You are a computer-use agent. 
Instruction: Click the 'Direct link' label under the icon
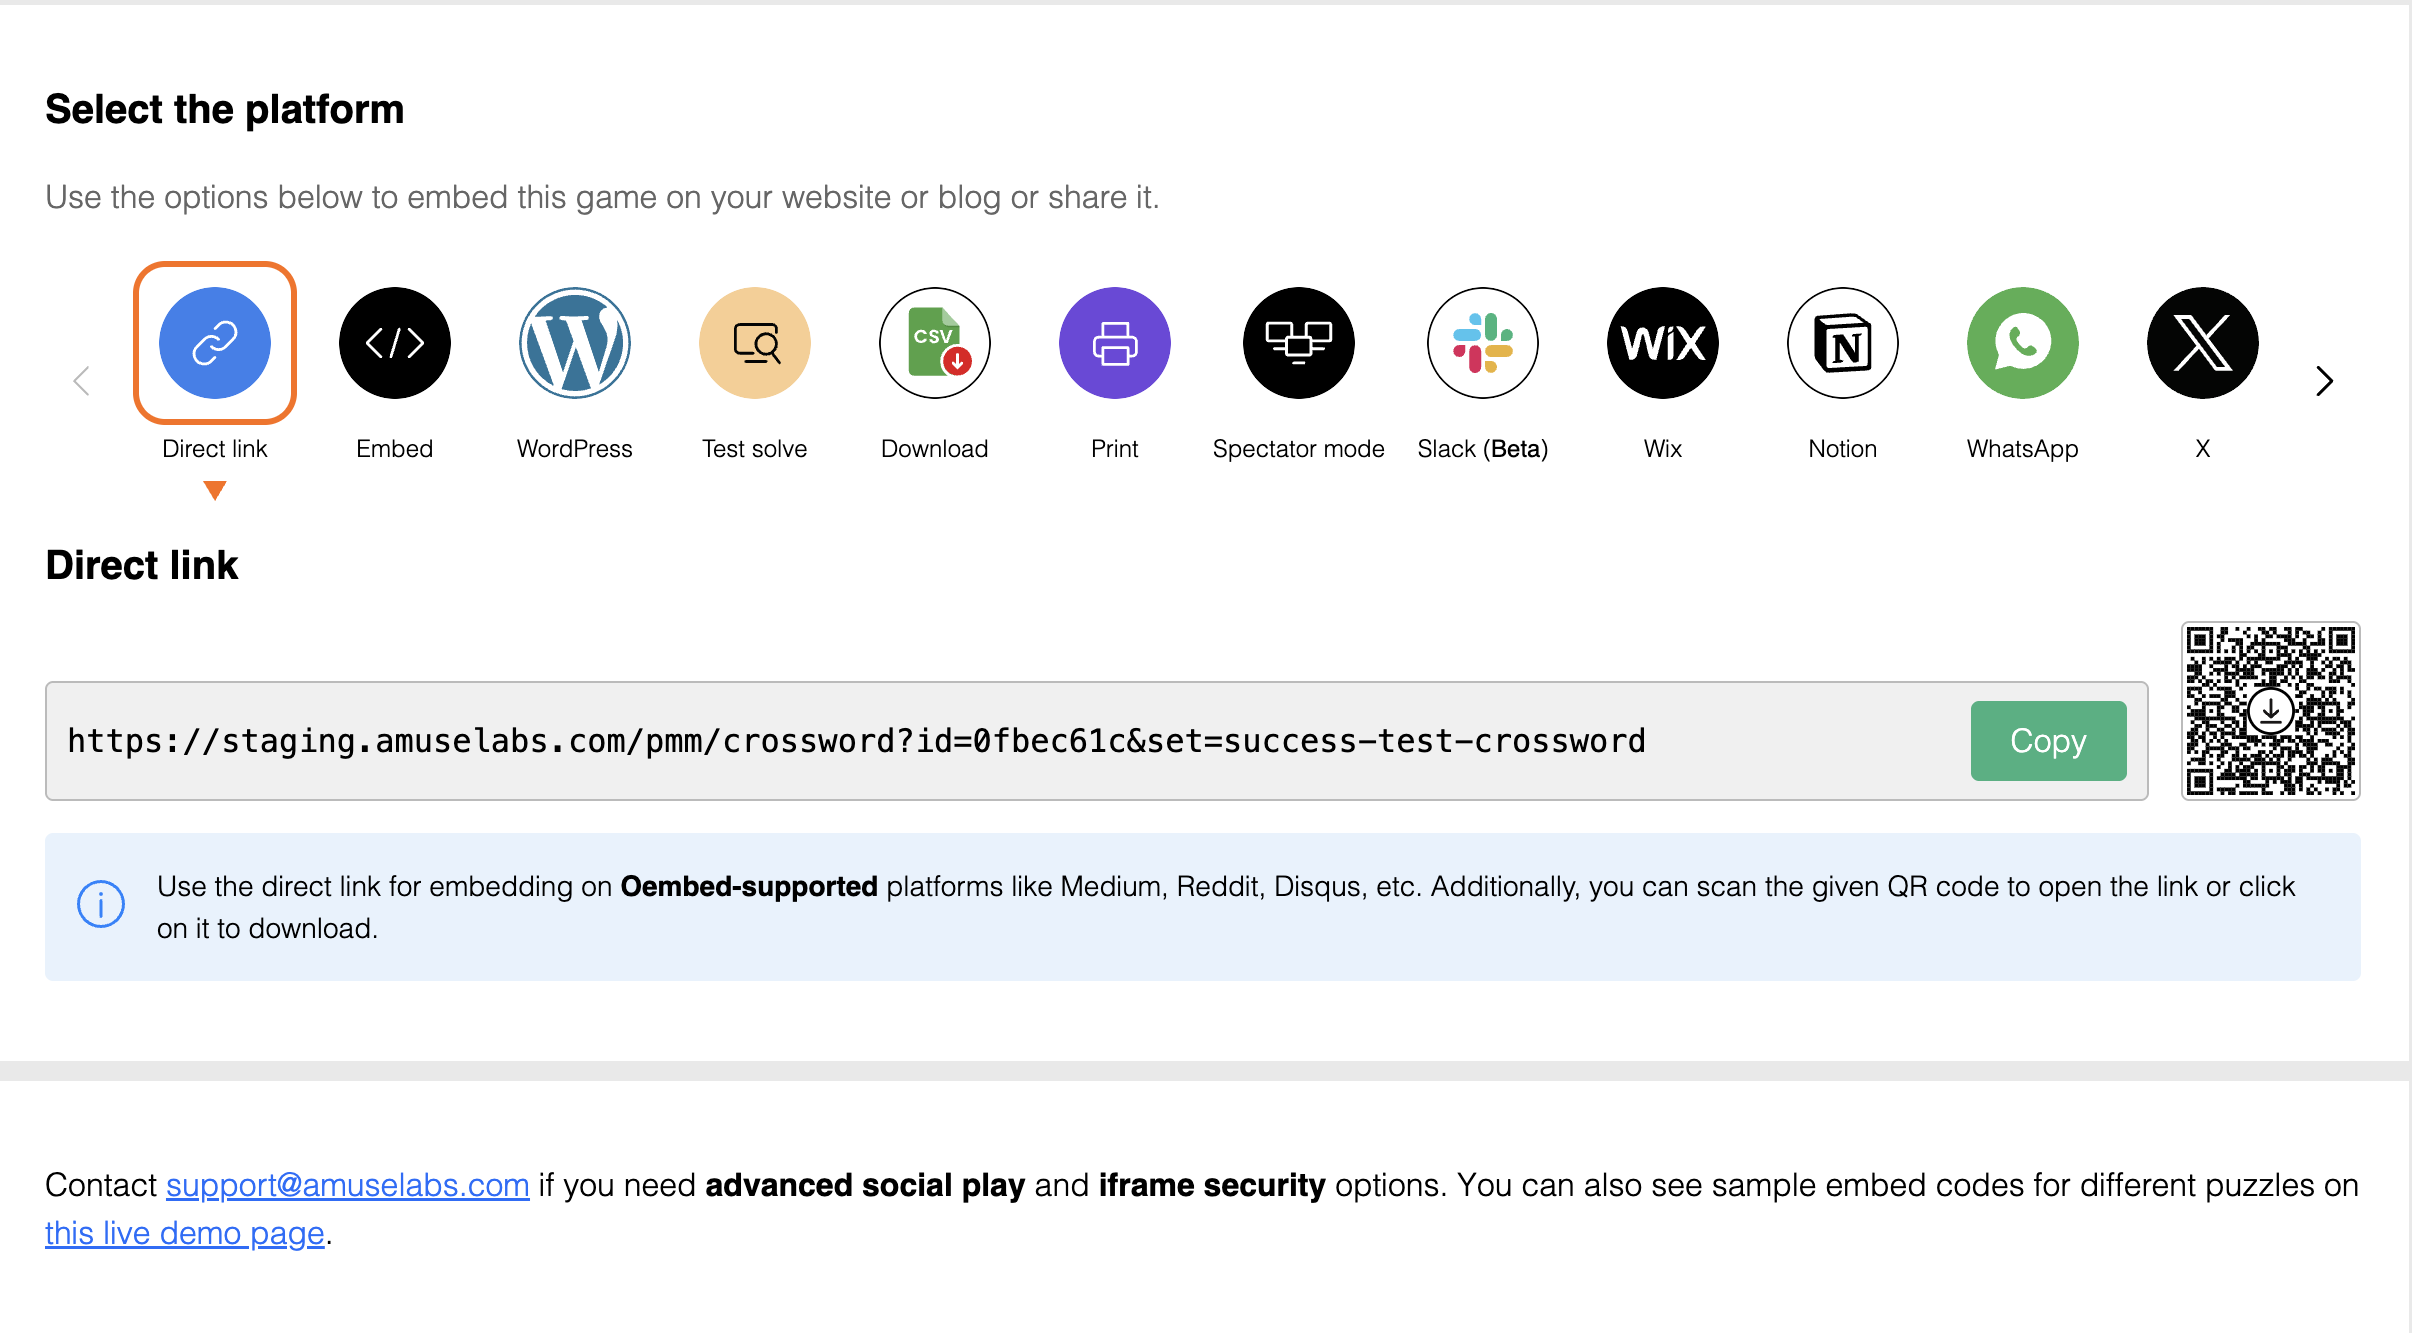pos(215,449)
